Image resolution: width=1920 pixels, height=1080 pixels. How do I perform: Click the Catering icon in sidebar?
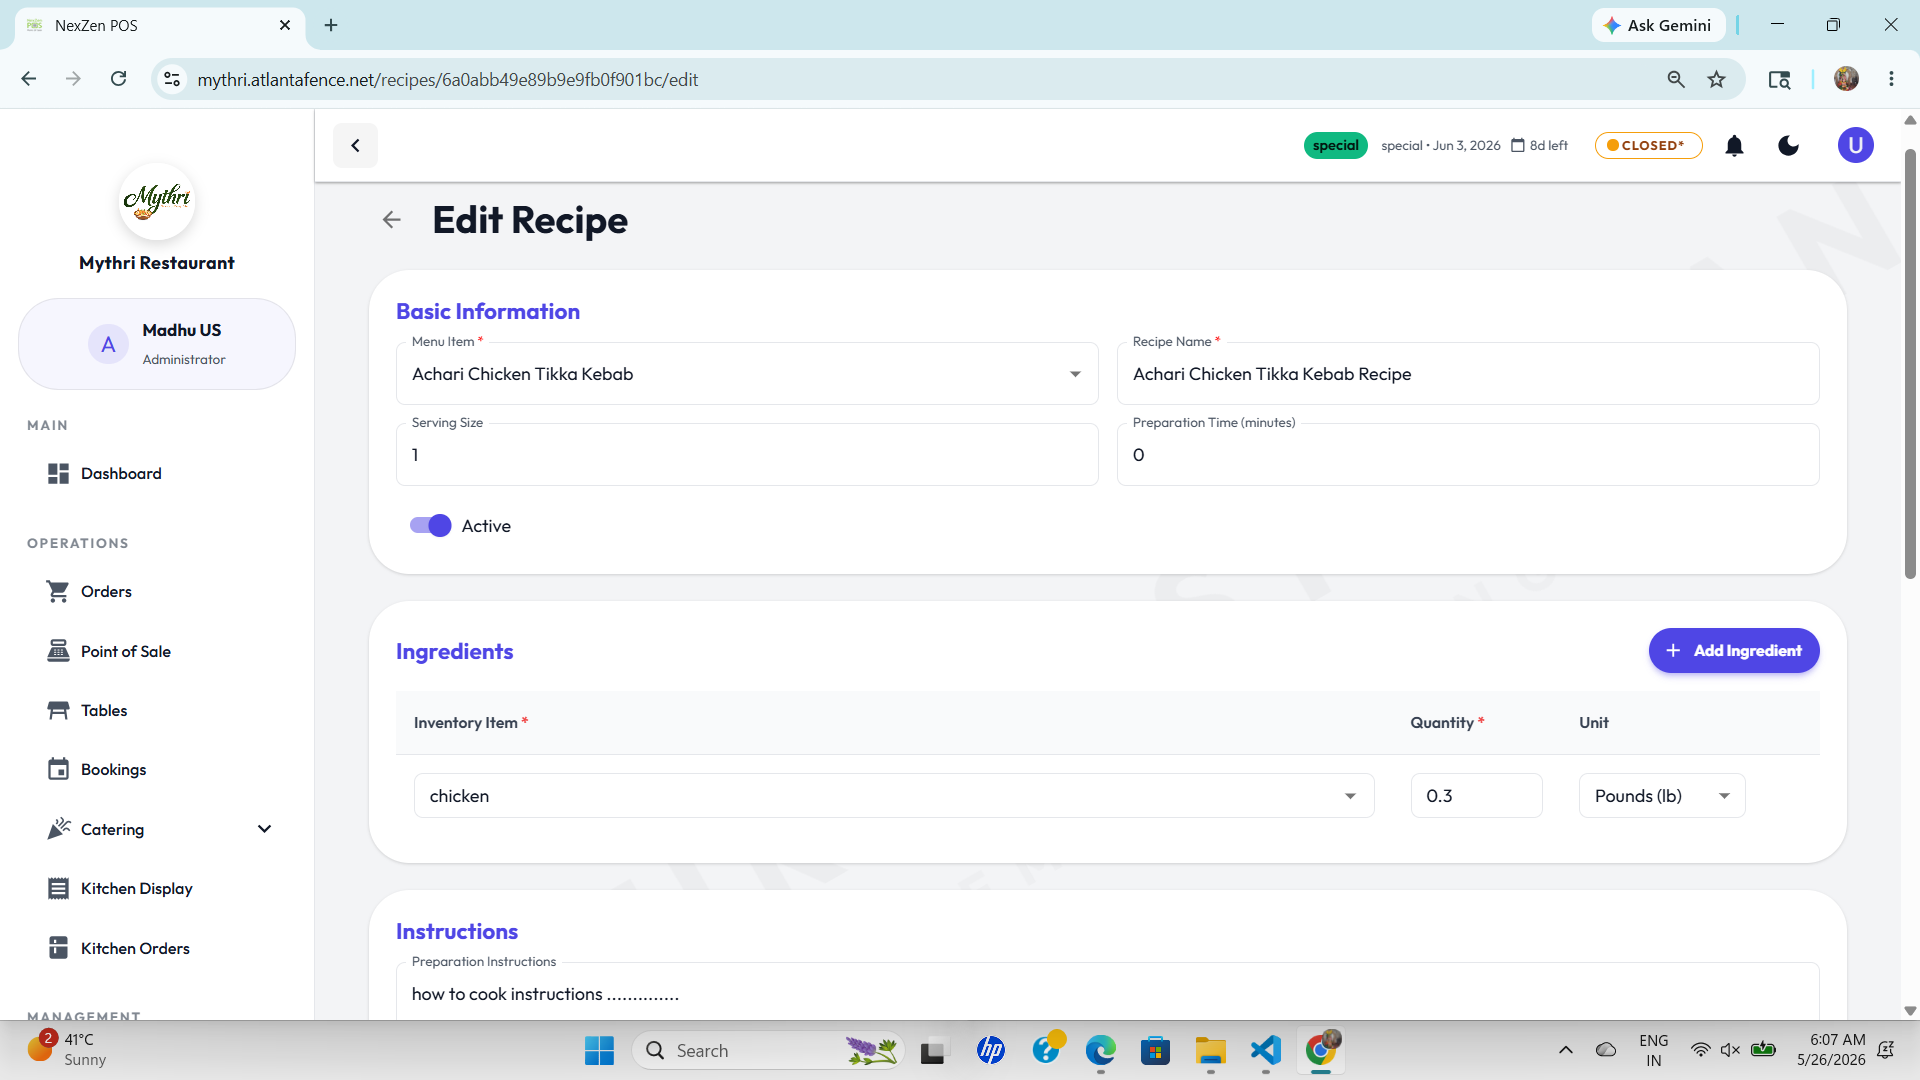click(x=59, y=829)
